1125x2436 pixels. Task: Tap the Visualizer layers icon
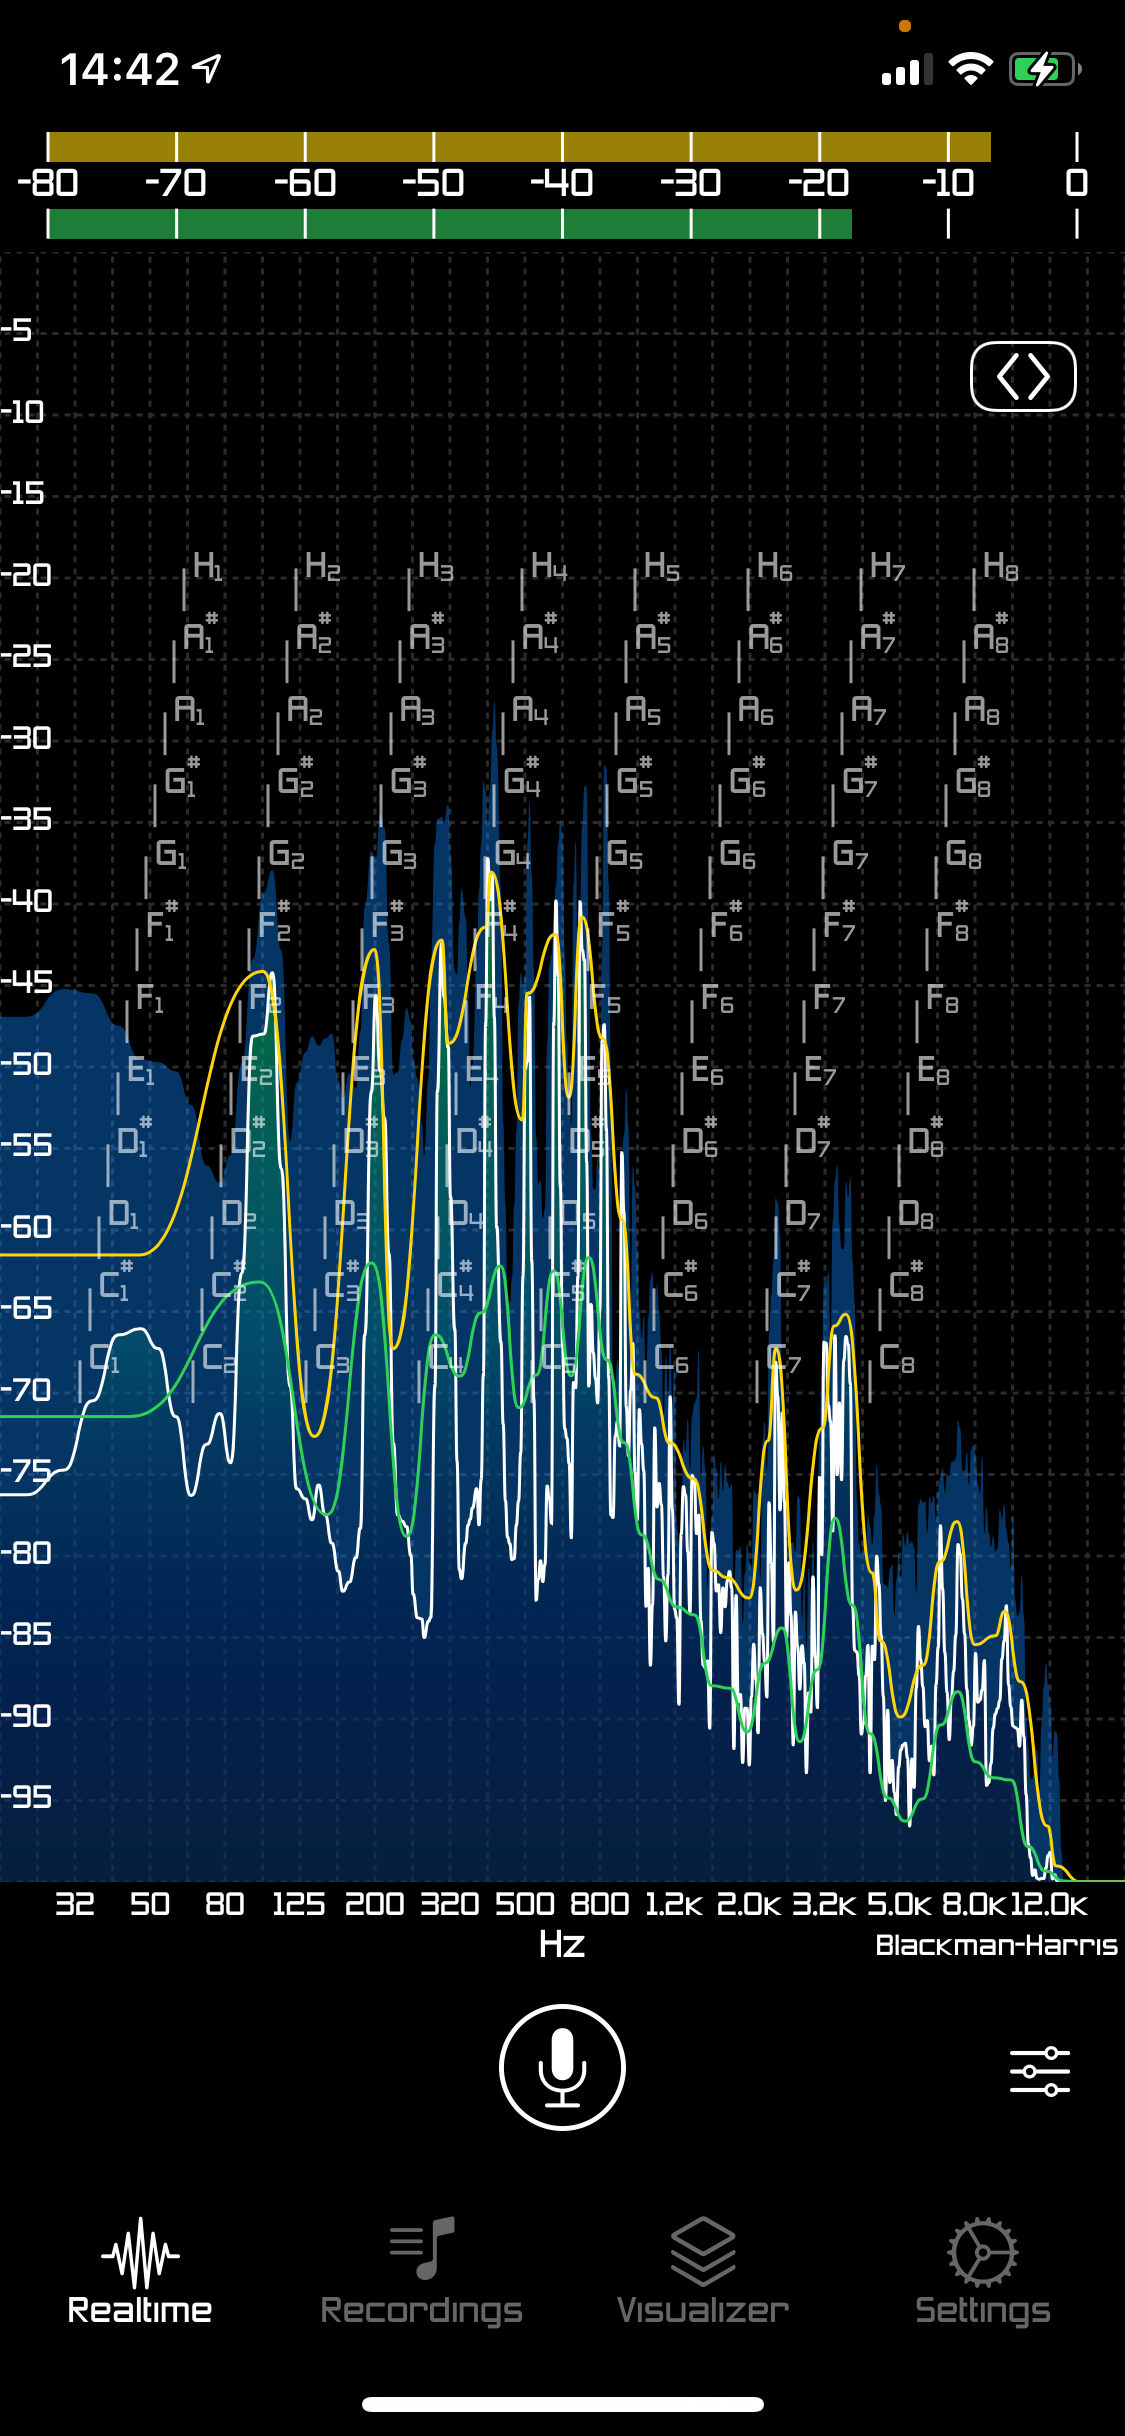pos(702,2250)
